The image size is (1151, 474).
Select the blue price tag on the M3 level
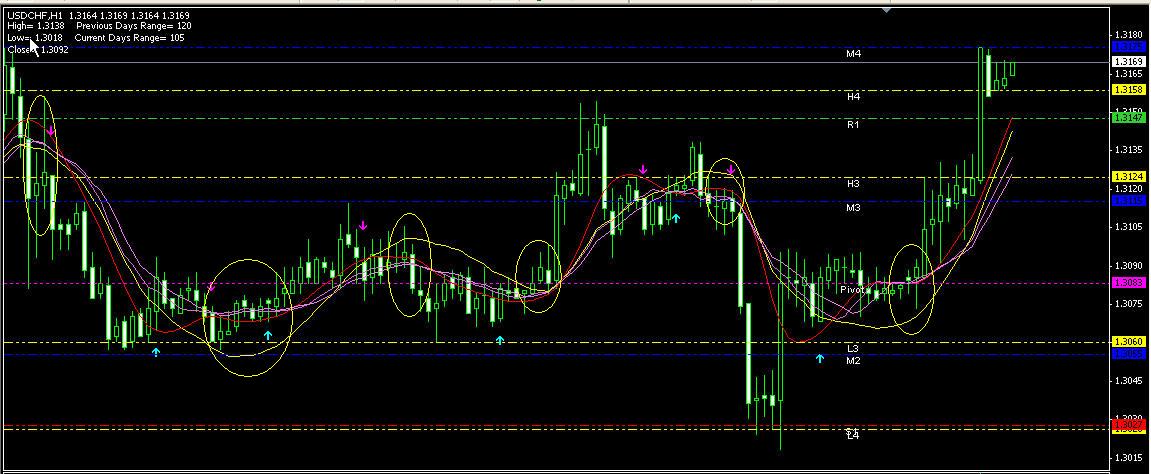pos(1128,201)
